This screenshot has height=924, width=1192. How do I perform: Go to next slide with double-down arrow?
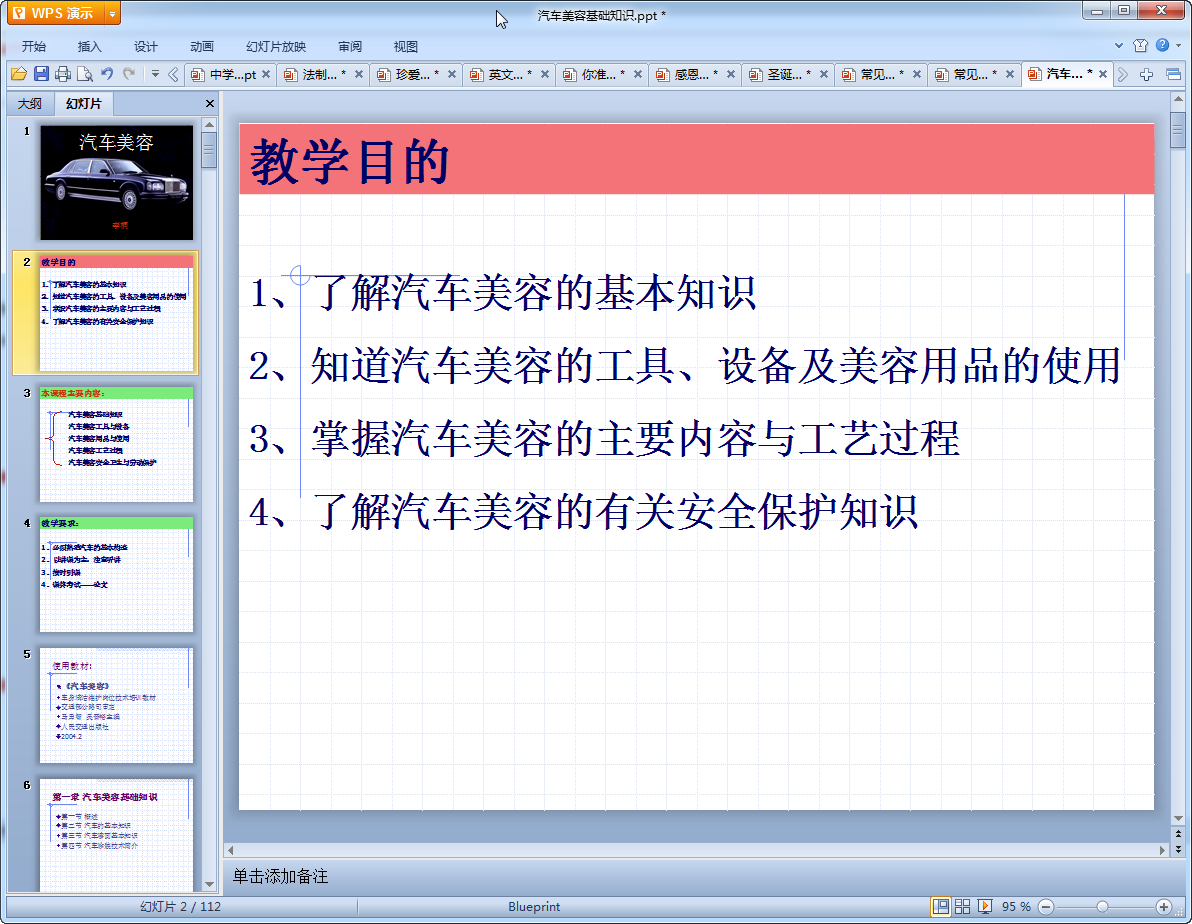tap(1178, 849)
